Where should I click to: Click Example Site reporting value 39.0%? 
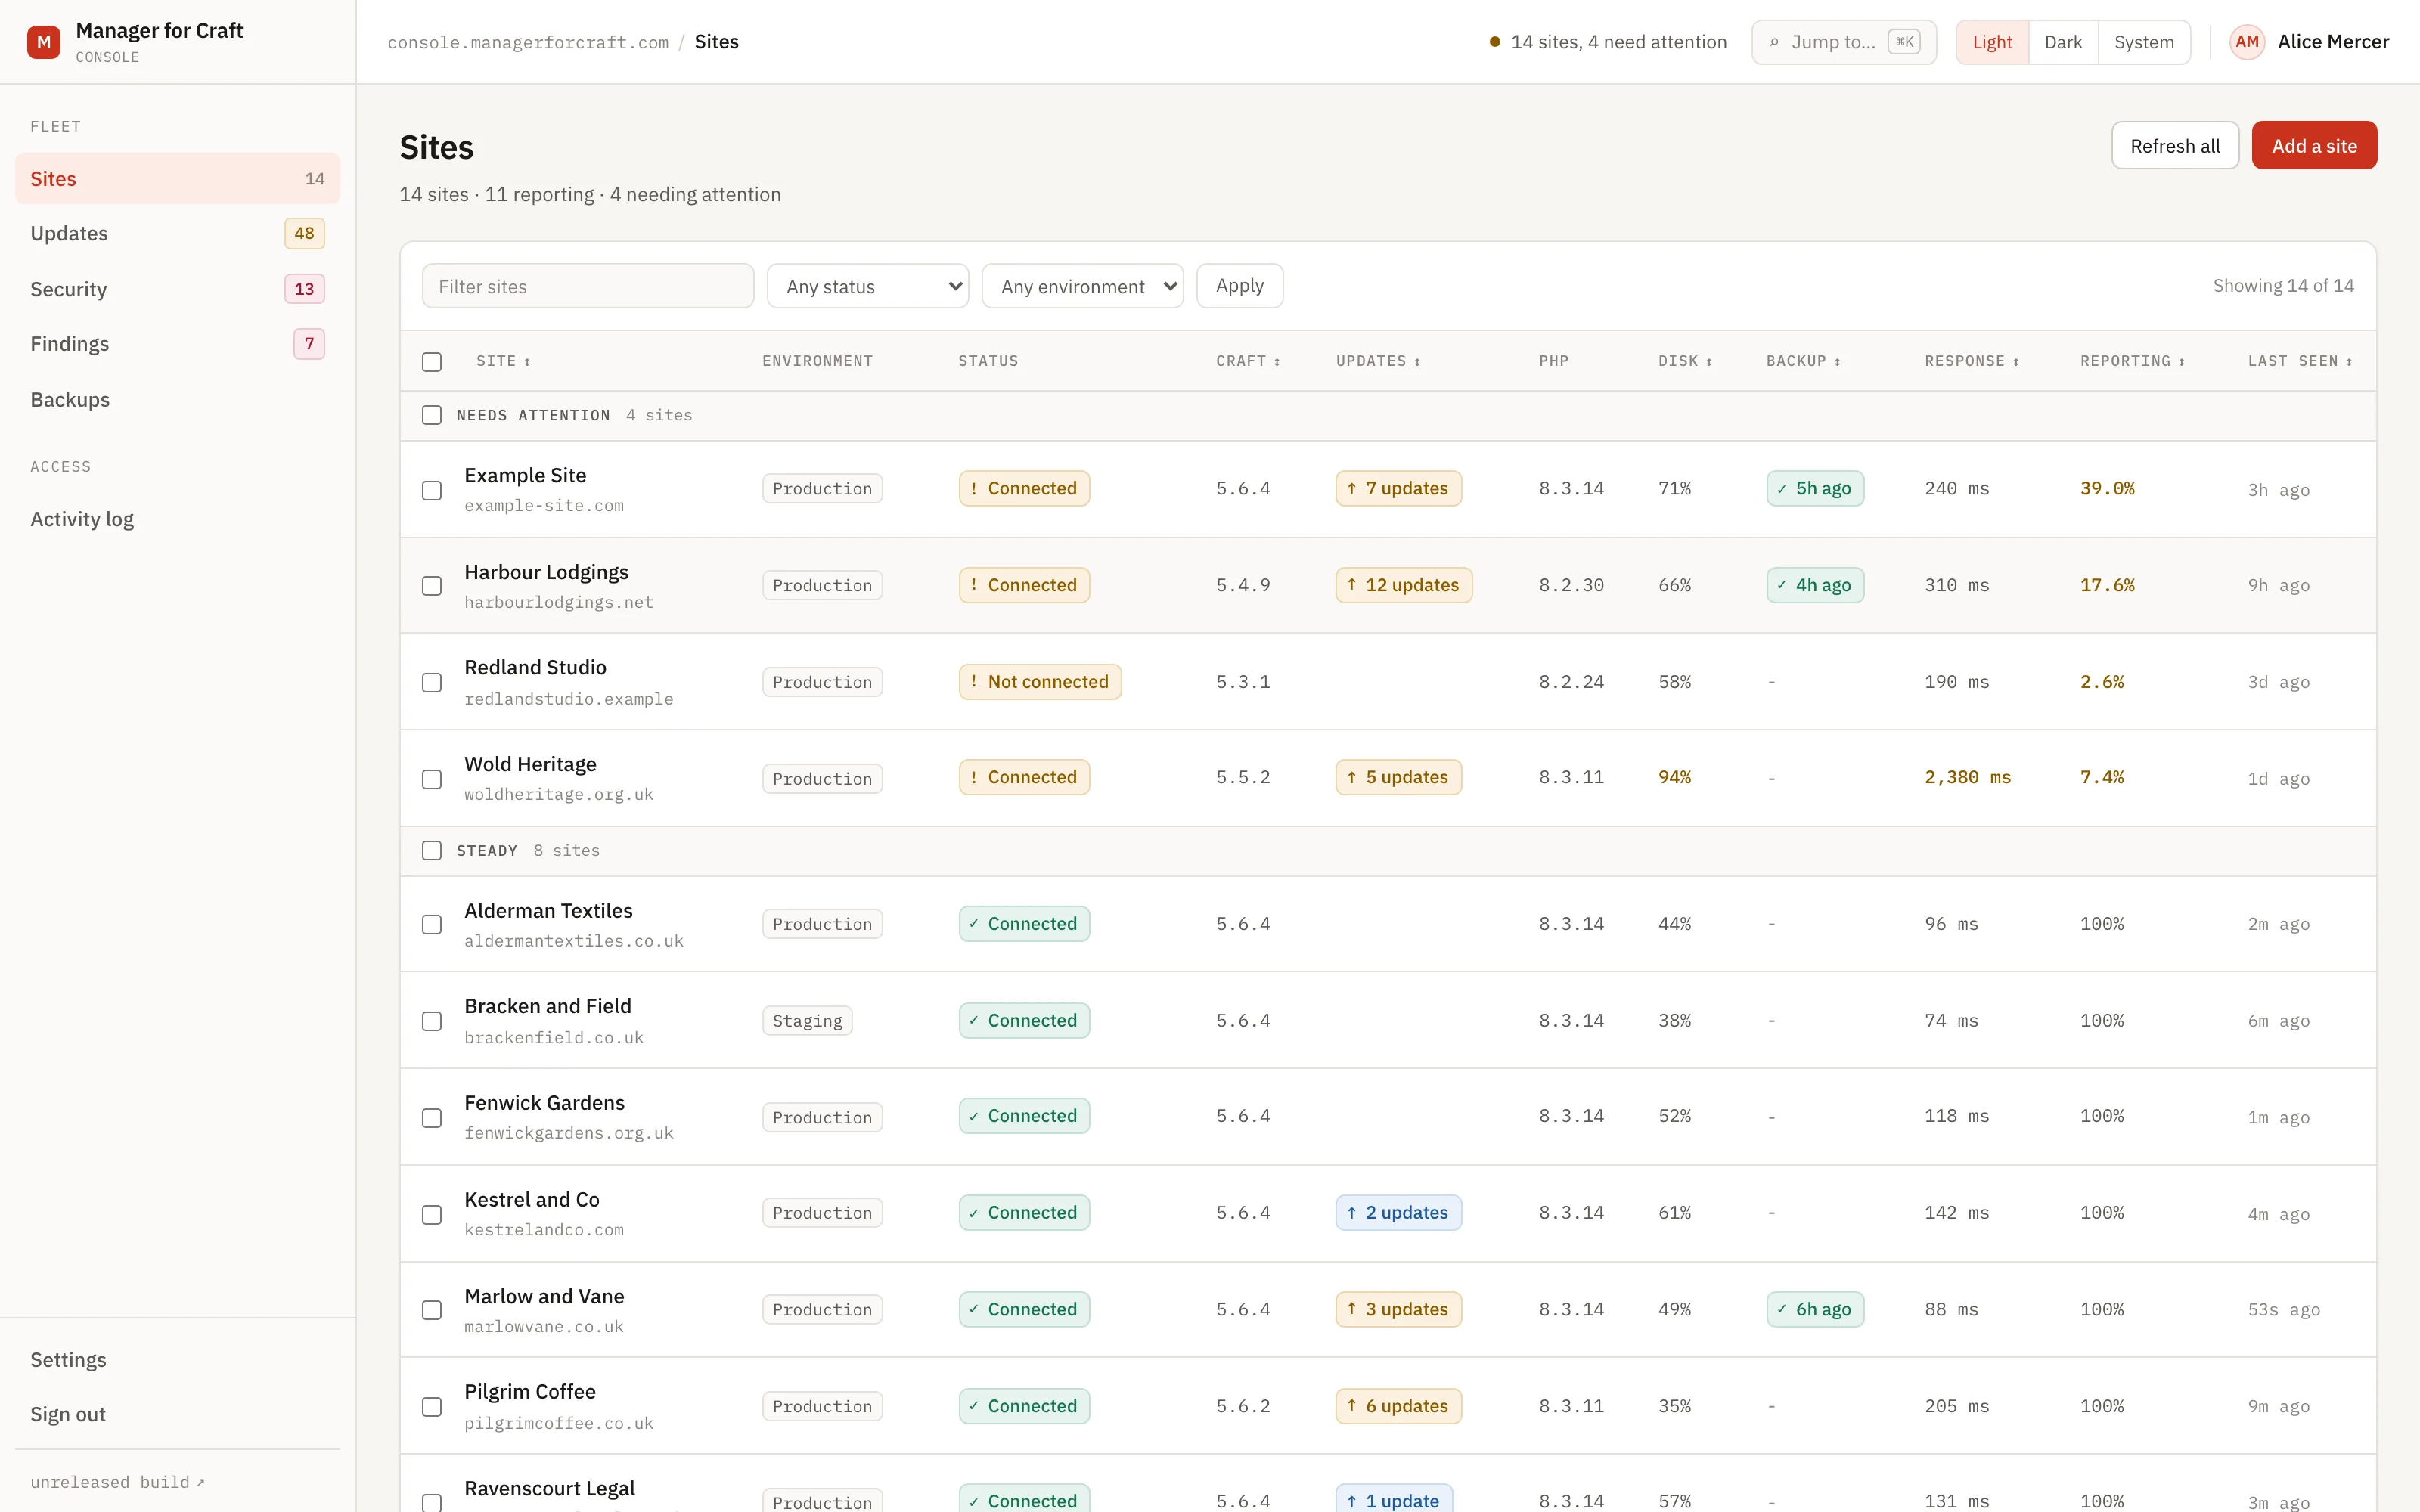tap(2107, 489)
